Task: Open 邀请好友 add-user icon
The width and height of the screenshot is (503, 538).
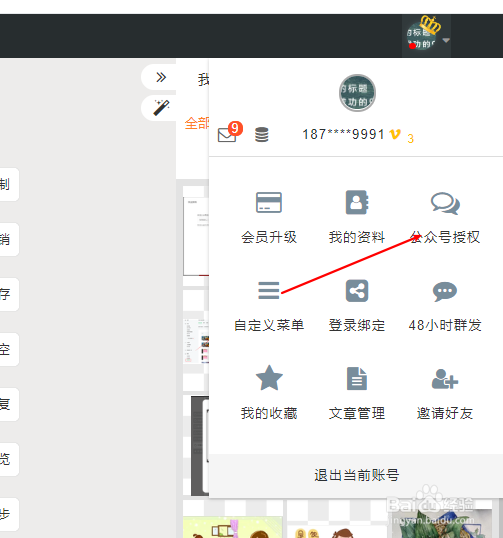Action: (445, 379)
